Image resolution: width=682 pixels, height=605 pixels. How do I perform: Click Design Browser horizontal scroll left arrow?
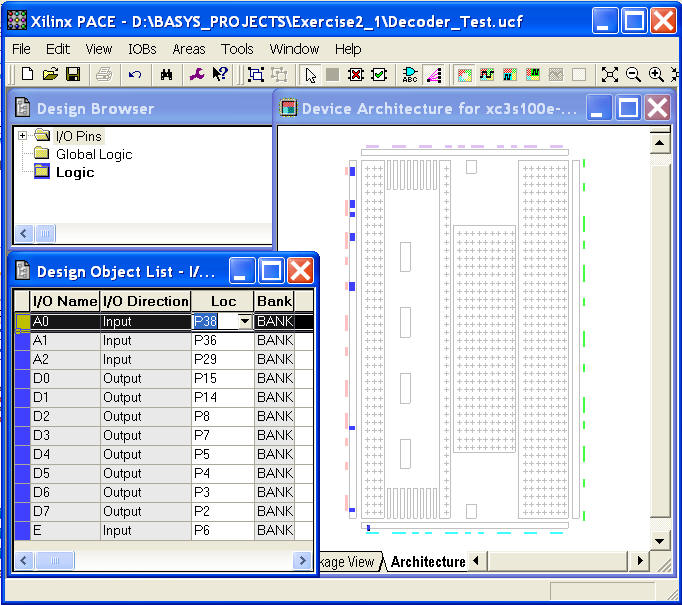(24, 234)
